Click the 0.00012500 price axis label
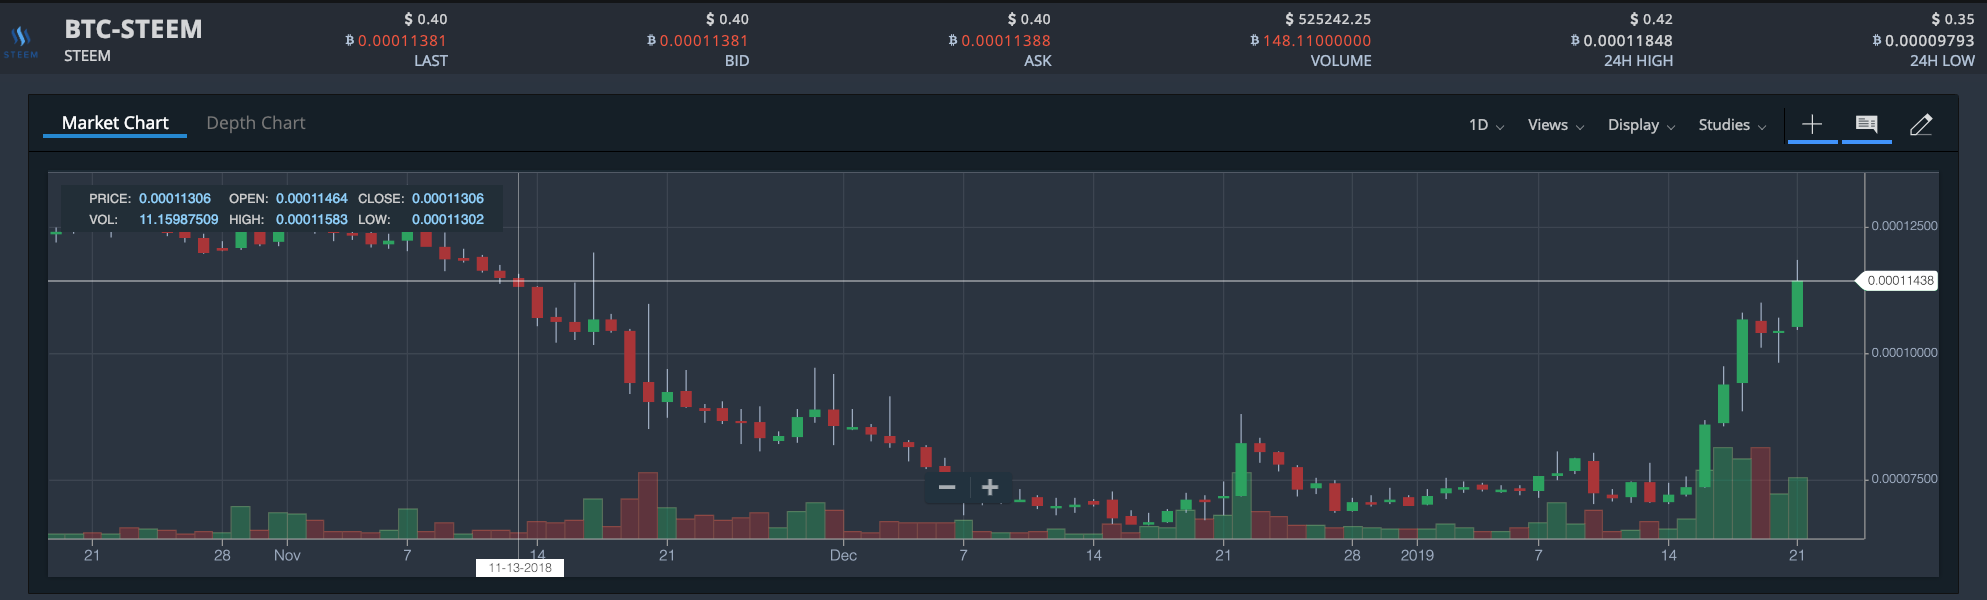 1904,226
